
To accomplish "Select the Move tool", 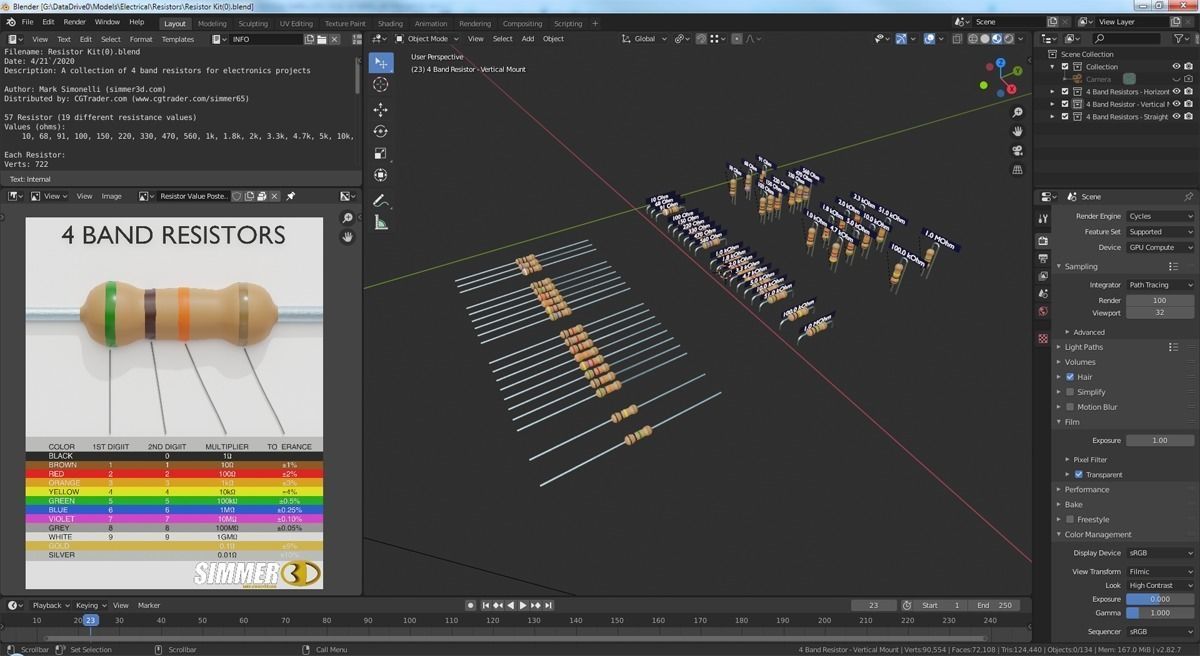I will click(x=380, y=110).
